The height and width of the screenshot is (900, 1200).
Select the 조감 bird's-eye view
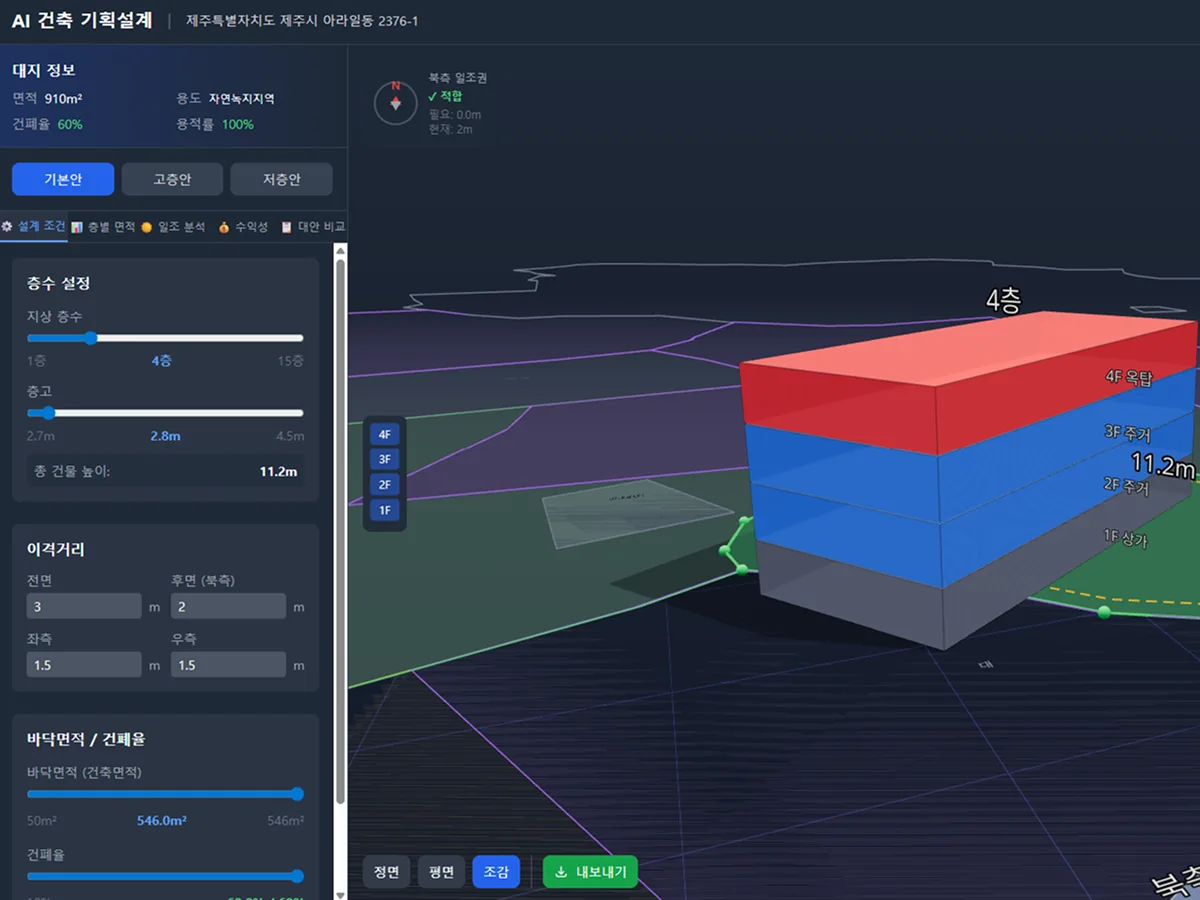tap(496, 872)
